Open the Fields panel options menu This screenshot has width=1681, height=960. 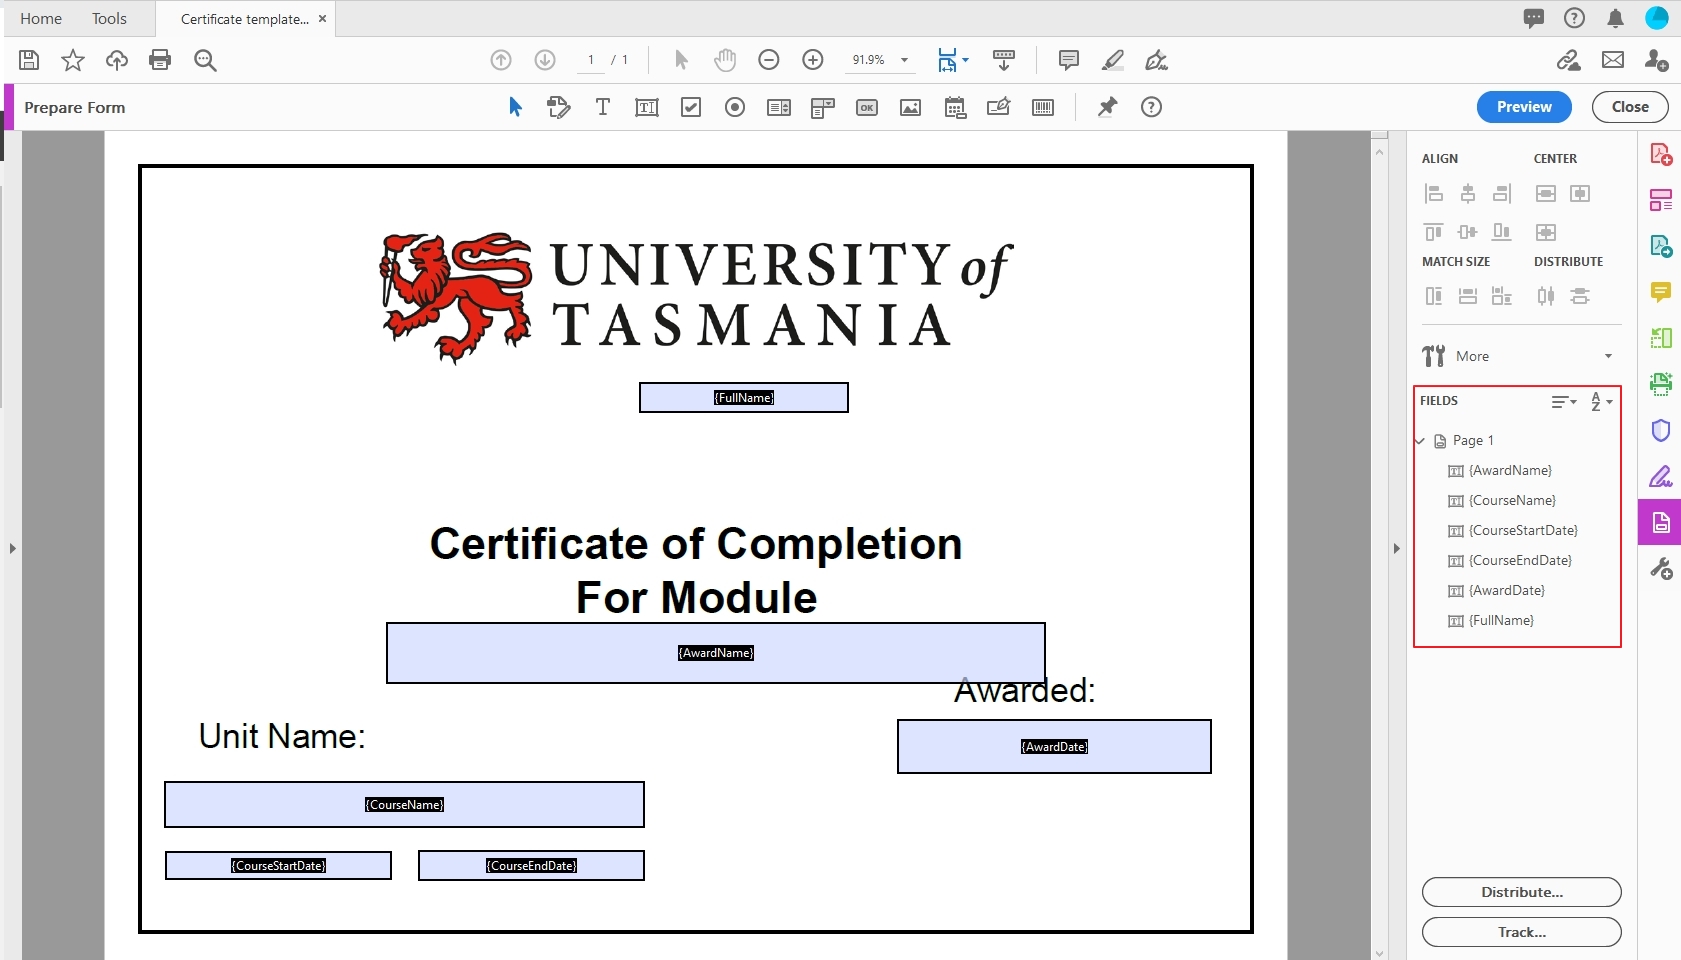point(1564,401)
